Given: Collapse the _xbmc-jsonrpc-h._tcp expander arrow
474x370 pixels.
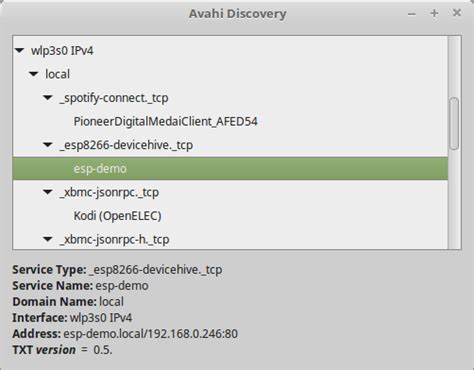Looking at the screenshot, I should click(x=48, y=239).
